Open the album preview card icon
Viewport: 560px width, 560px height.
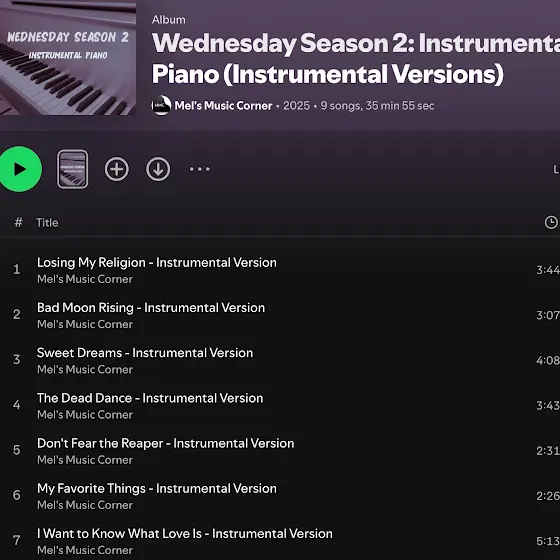(x=72, y=169)
